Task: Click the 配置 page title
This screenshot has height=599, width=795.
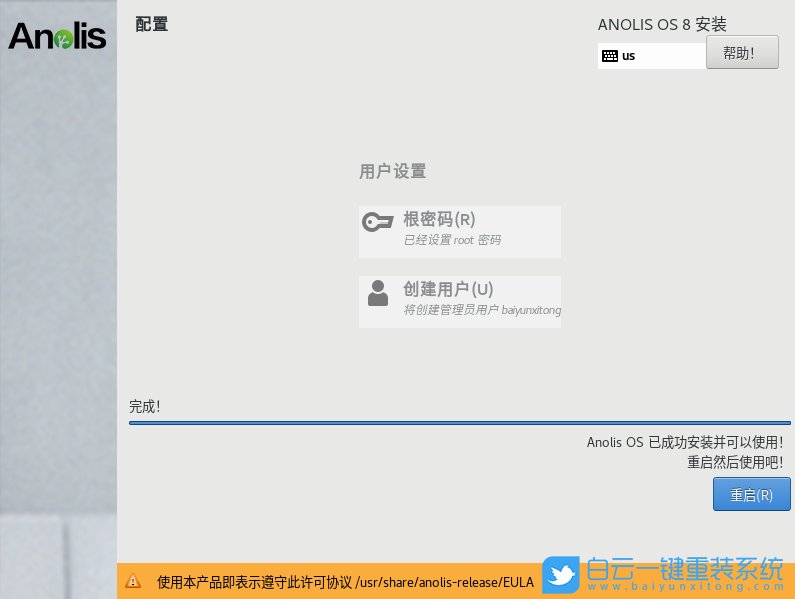Action: pos(152,24)
